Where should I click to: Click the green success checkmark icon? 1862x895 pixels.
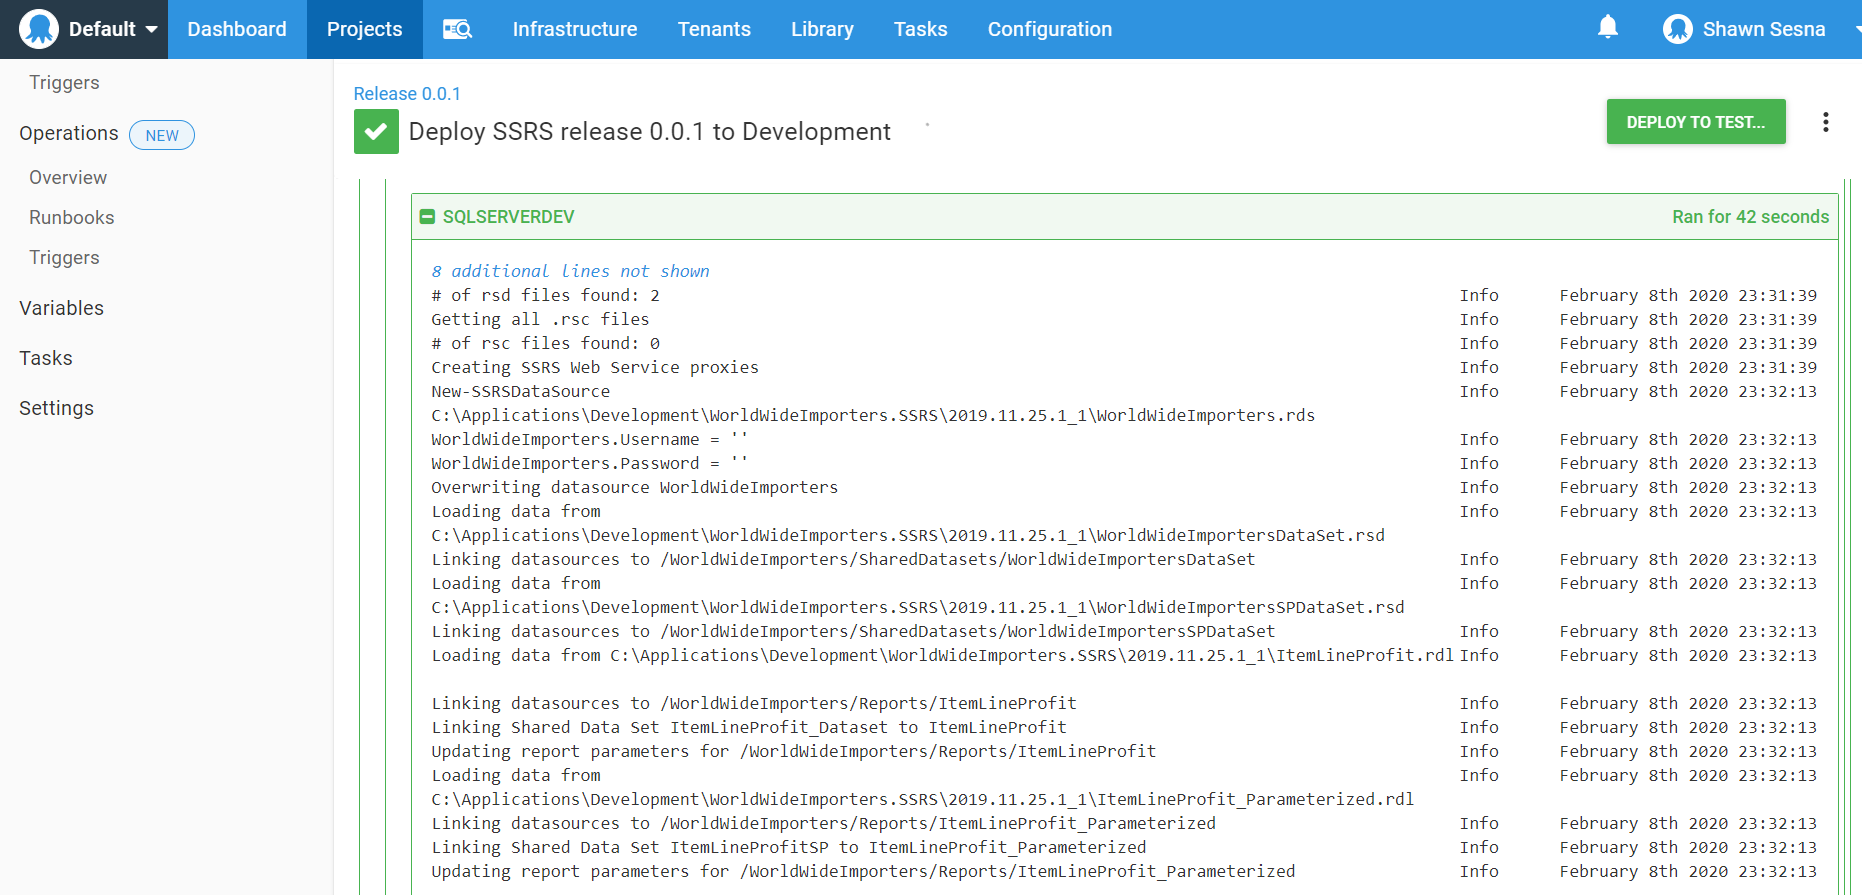pos(376,132)
